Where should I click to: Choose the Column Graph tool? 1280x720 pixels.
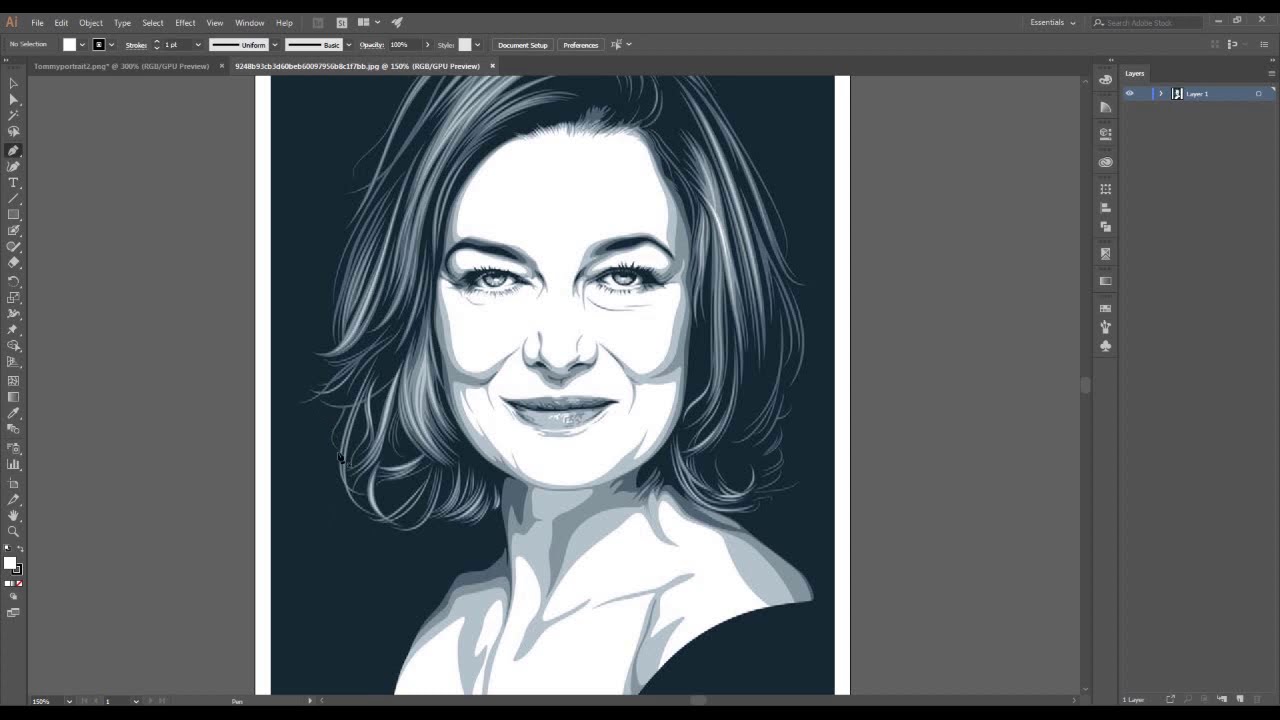pyautogui.click(x=13, y=463)
